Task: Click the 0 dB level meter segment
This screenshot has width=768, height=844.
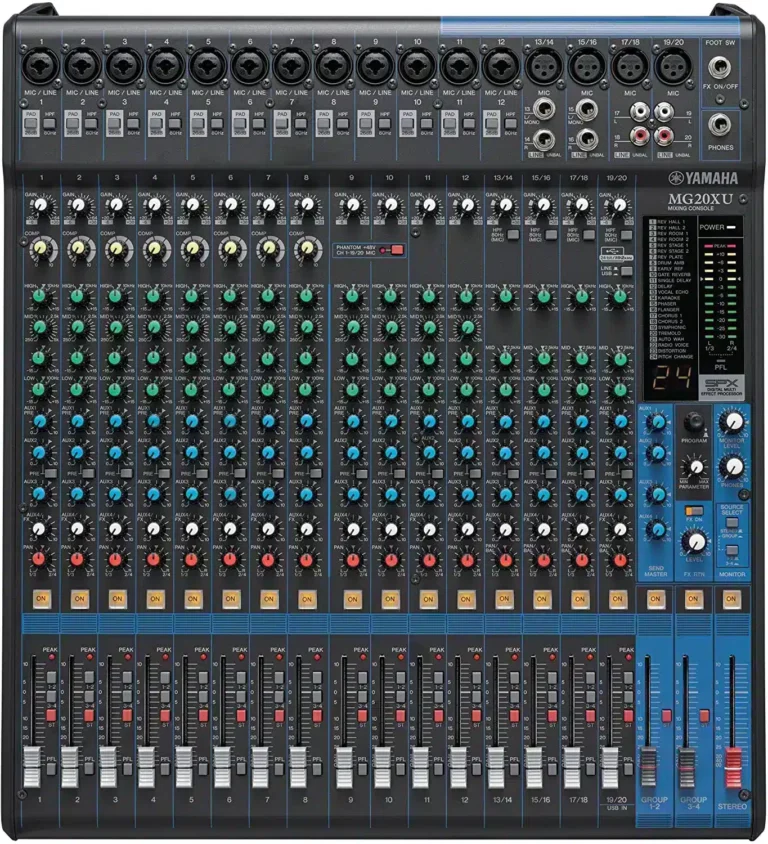Action: [720, 279]
